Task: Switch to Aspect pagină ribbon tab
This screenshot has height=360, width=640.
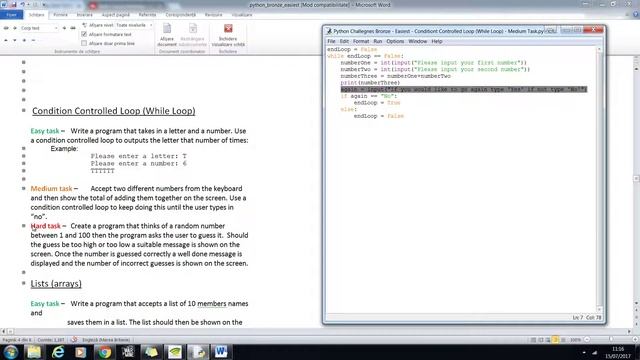Action: 116,15
